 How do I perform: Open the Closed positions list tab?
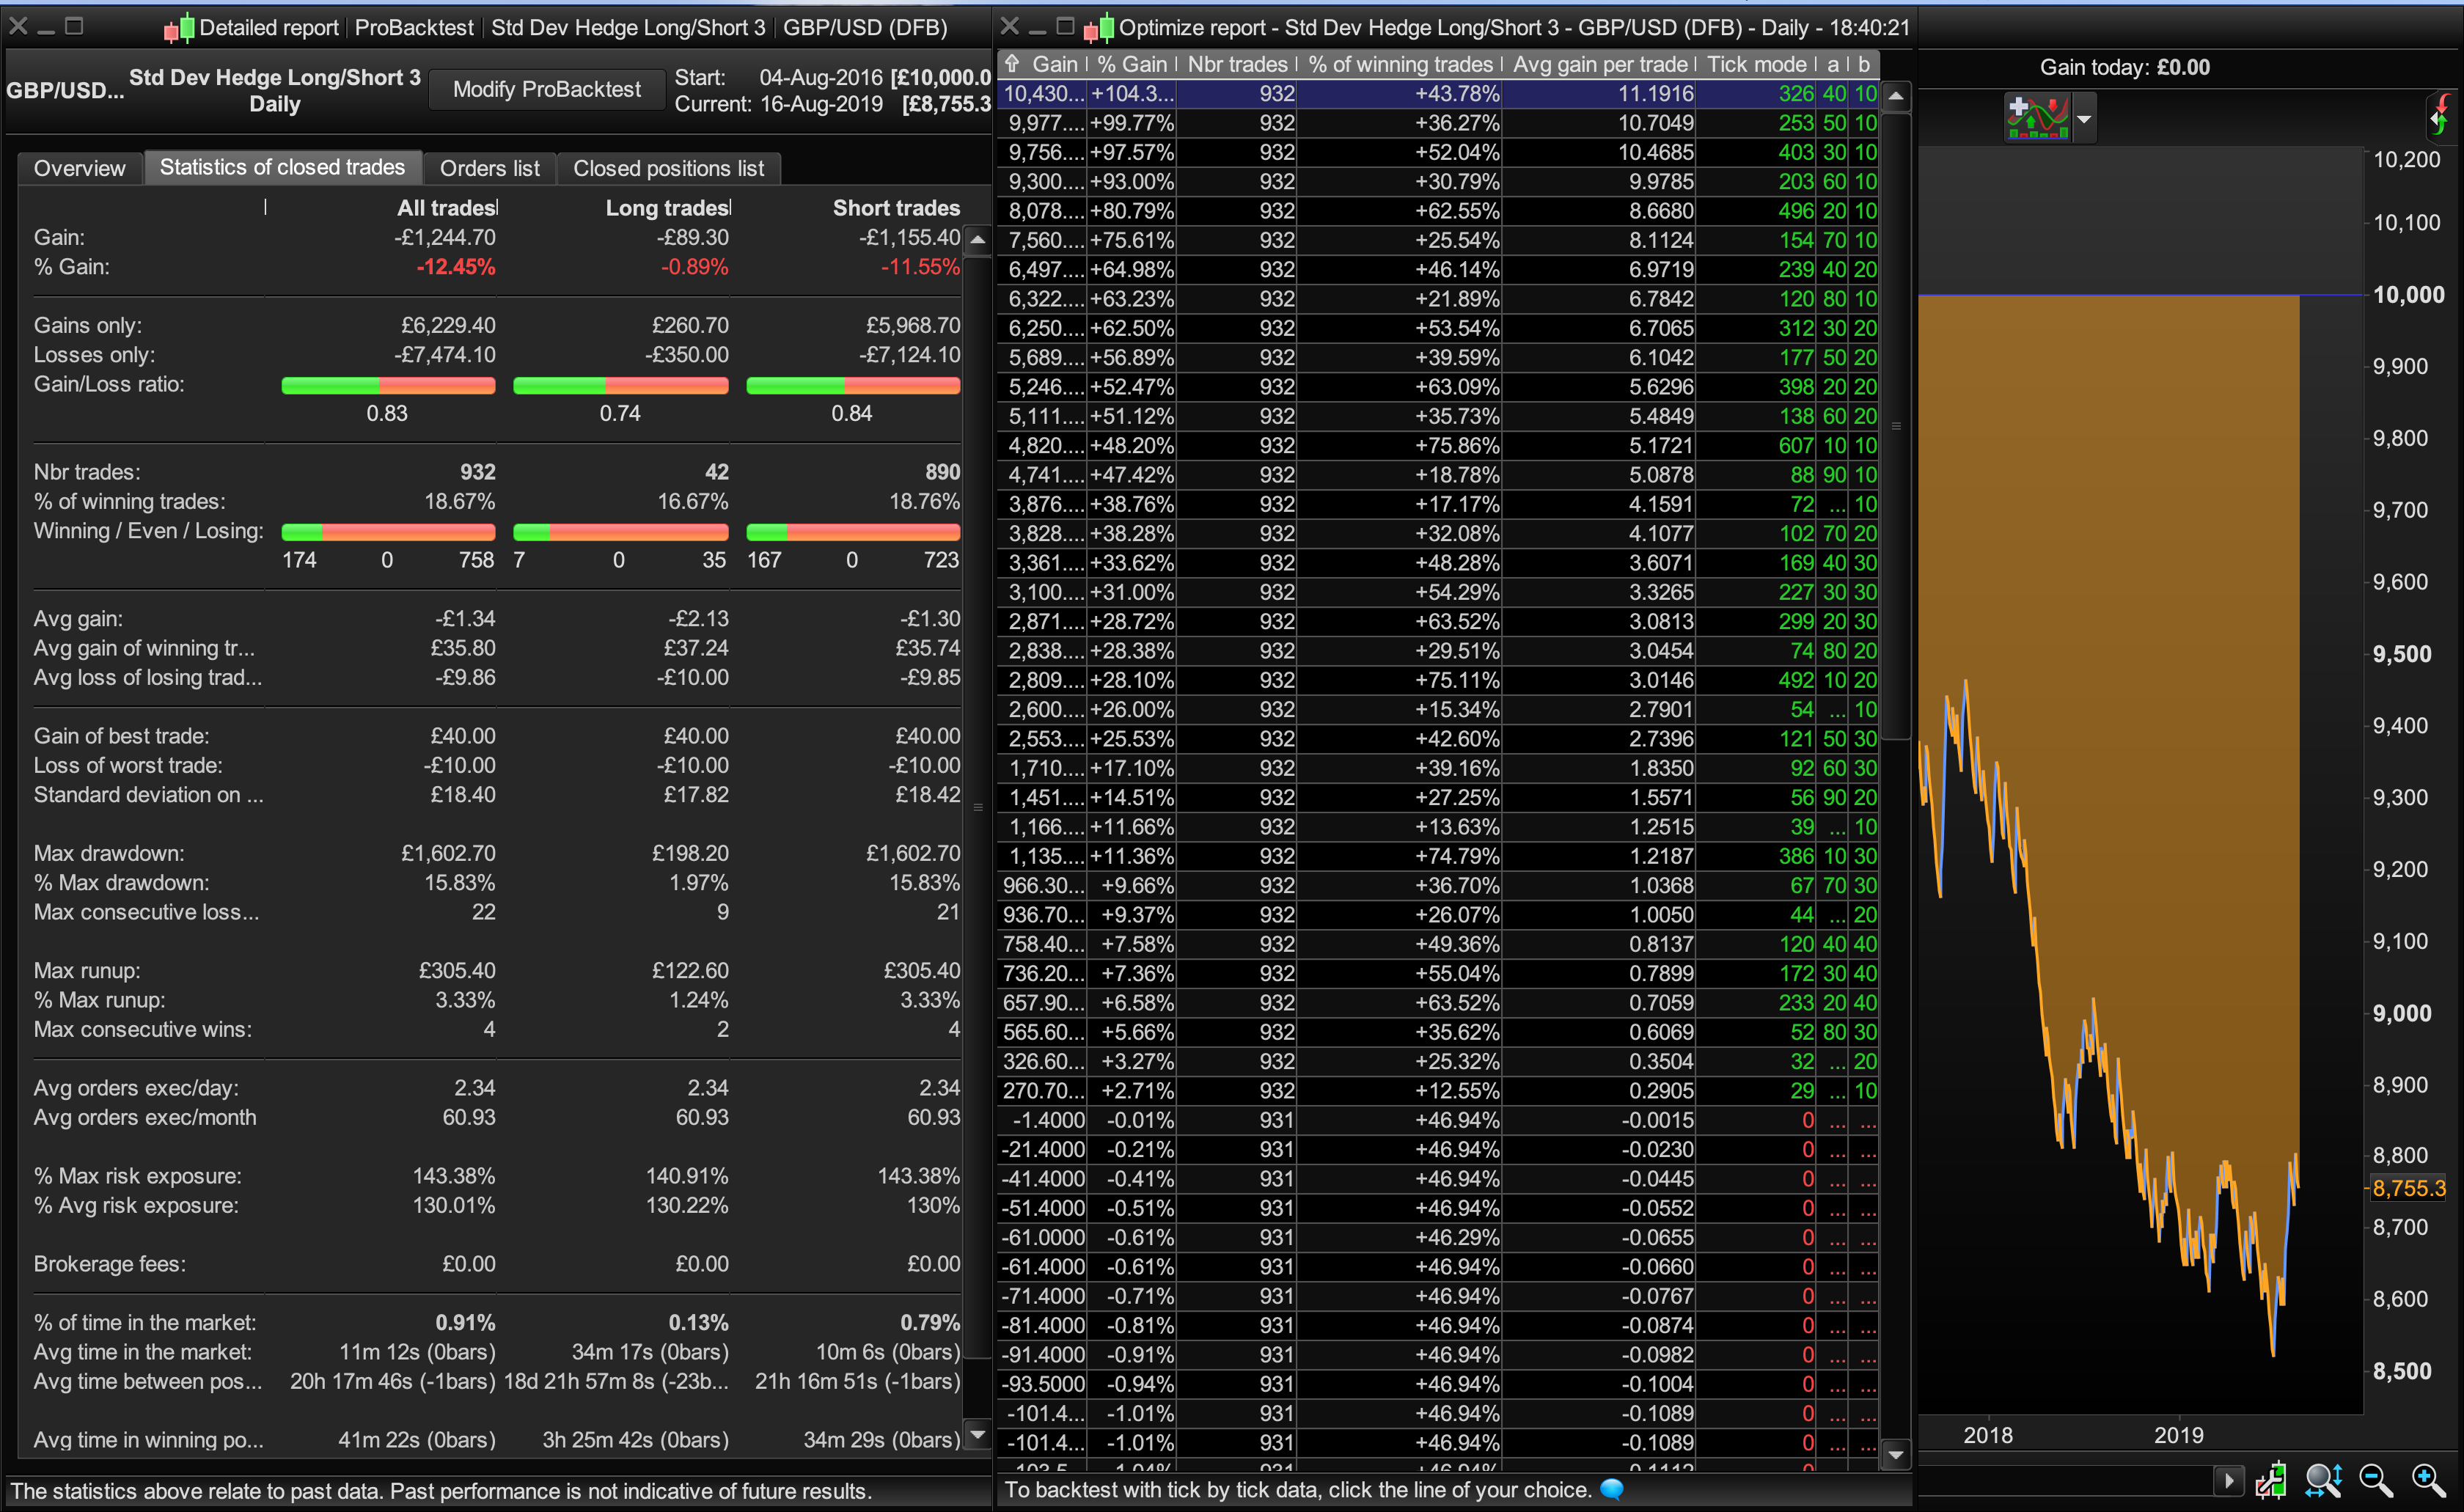point(668,168)
